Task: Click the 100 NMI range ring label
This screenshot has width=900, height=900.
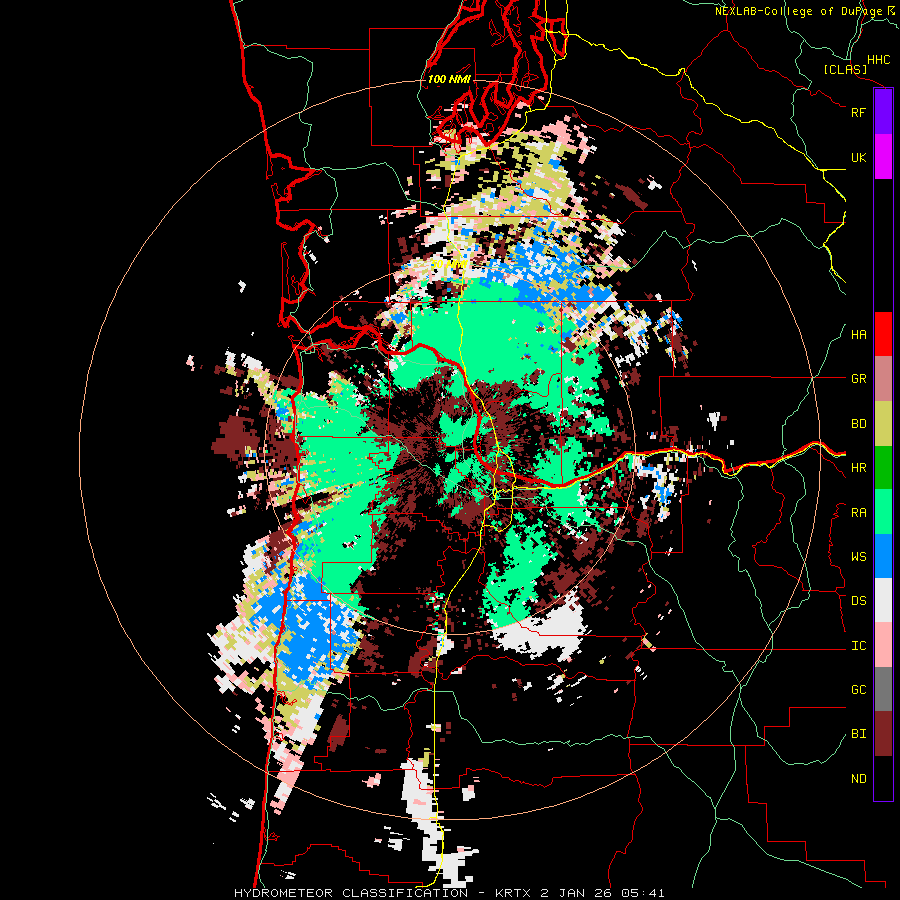Action: coord(449,79)
